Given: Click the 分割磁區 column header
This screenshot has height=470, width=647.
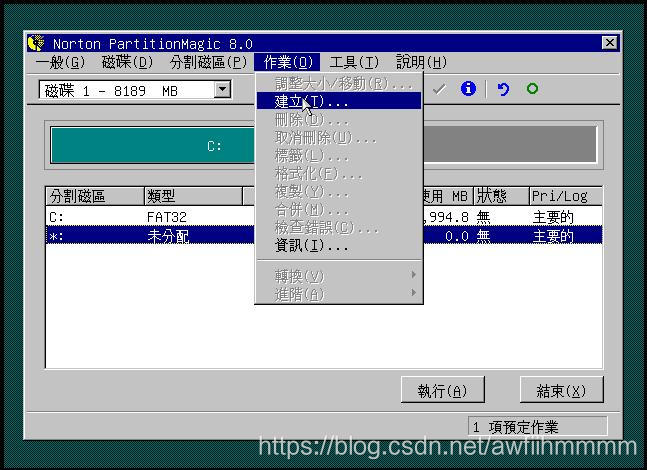Looking at the screenshot, I should 94,196.
